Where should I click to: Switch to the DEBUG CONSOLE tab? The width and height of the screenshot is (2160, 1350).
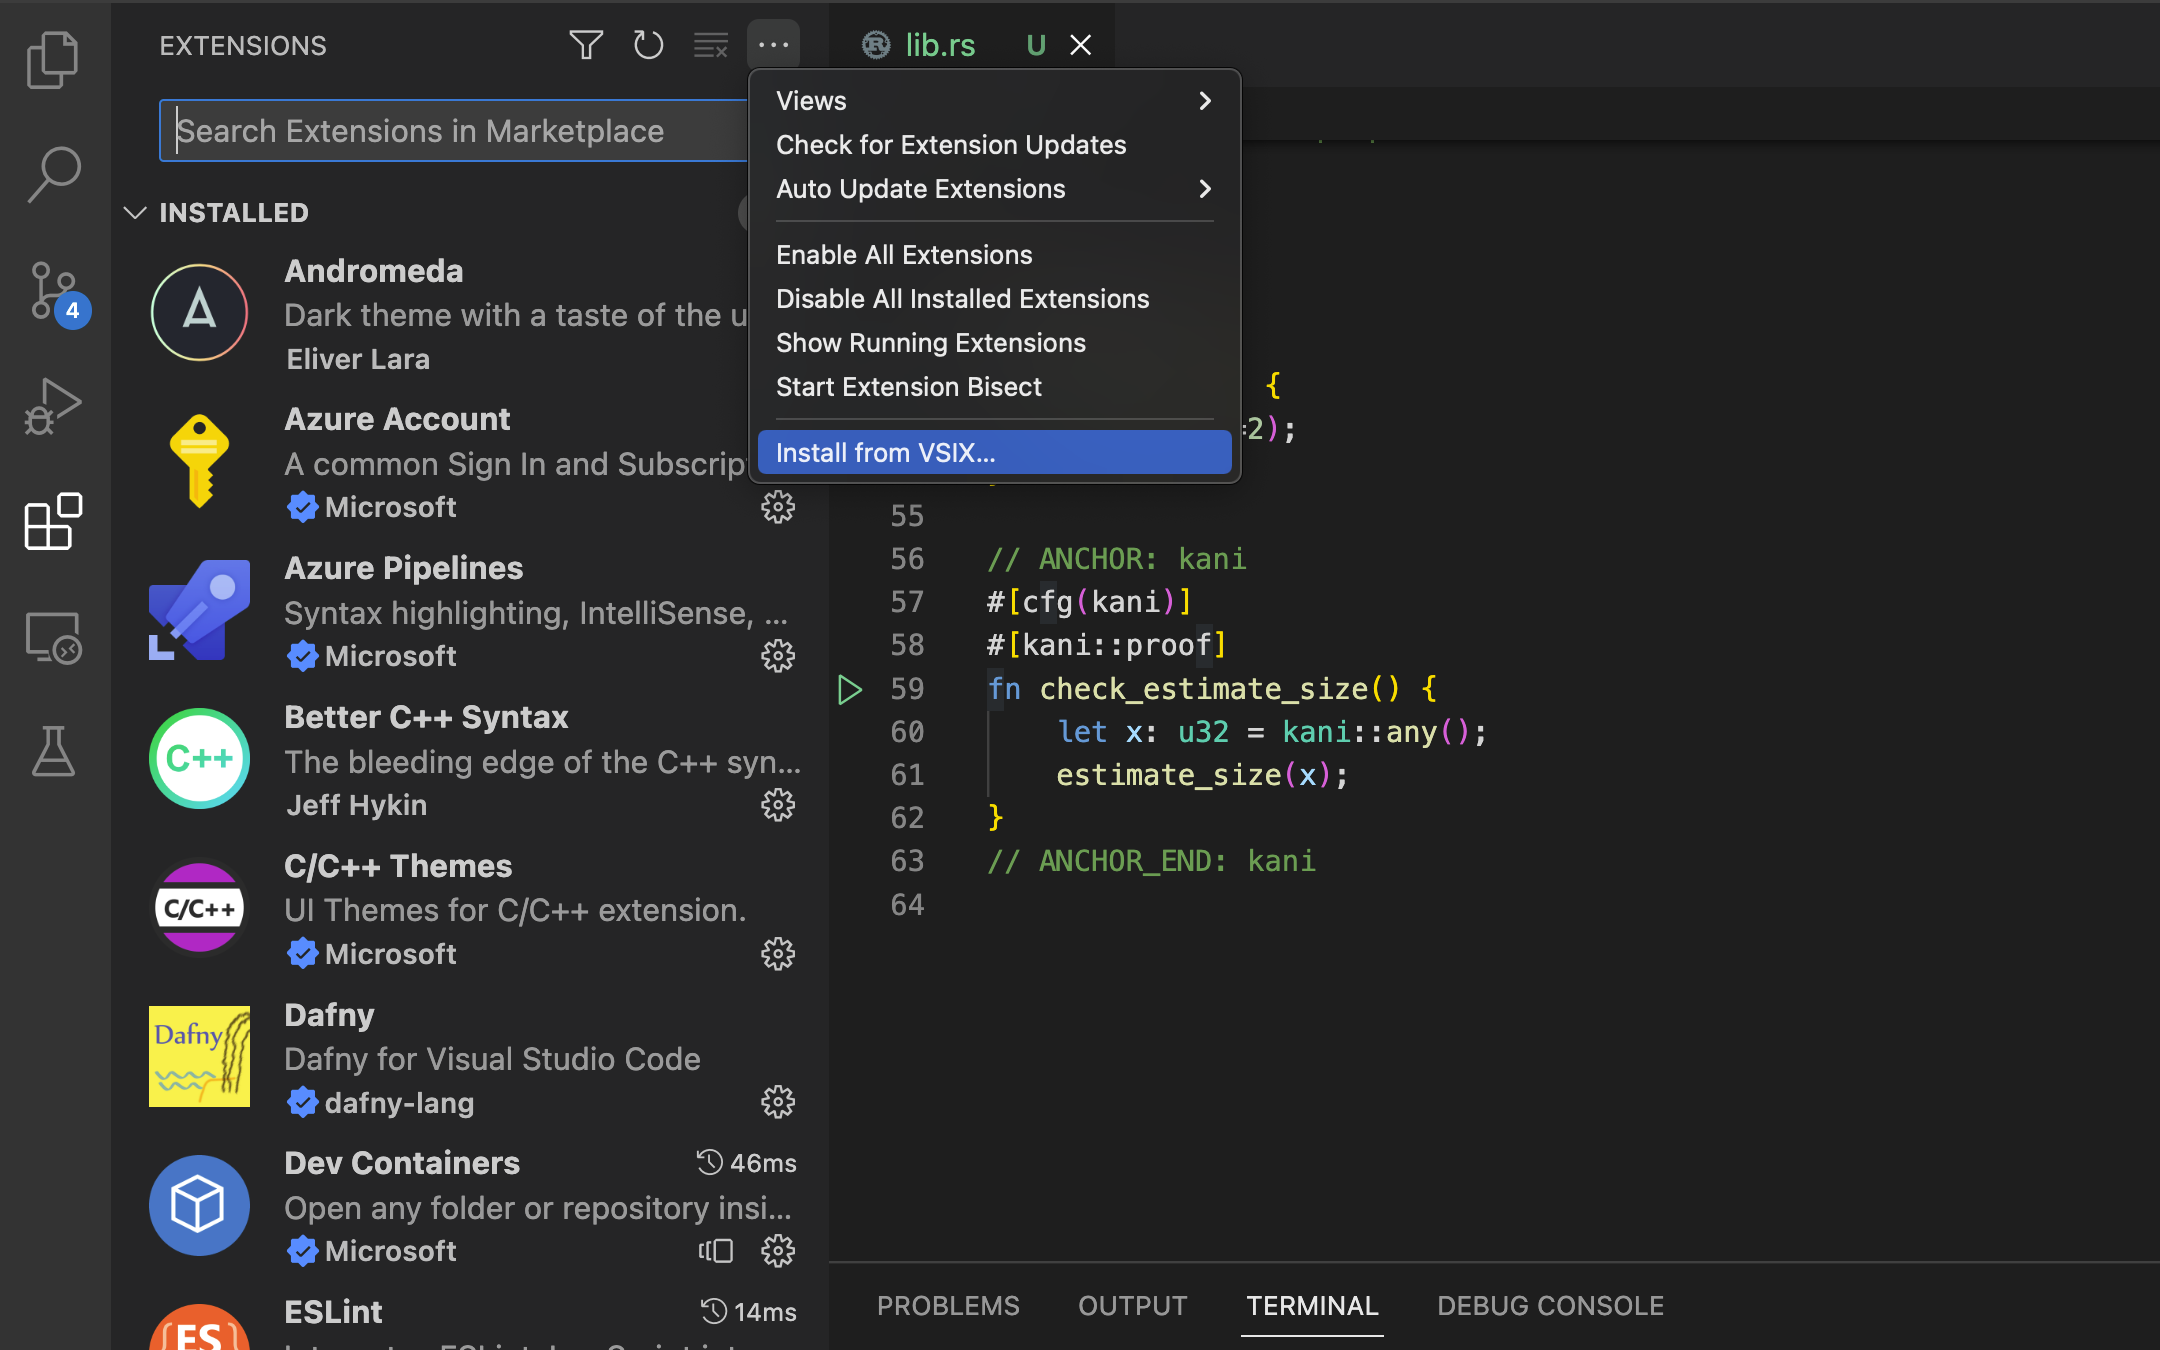click(x=1550, y=1306)
